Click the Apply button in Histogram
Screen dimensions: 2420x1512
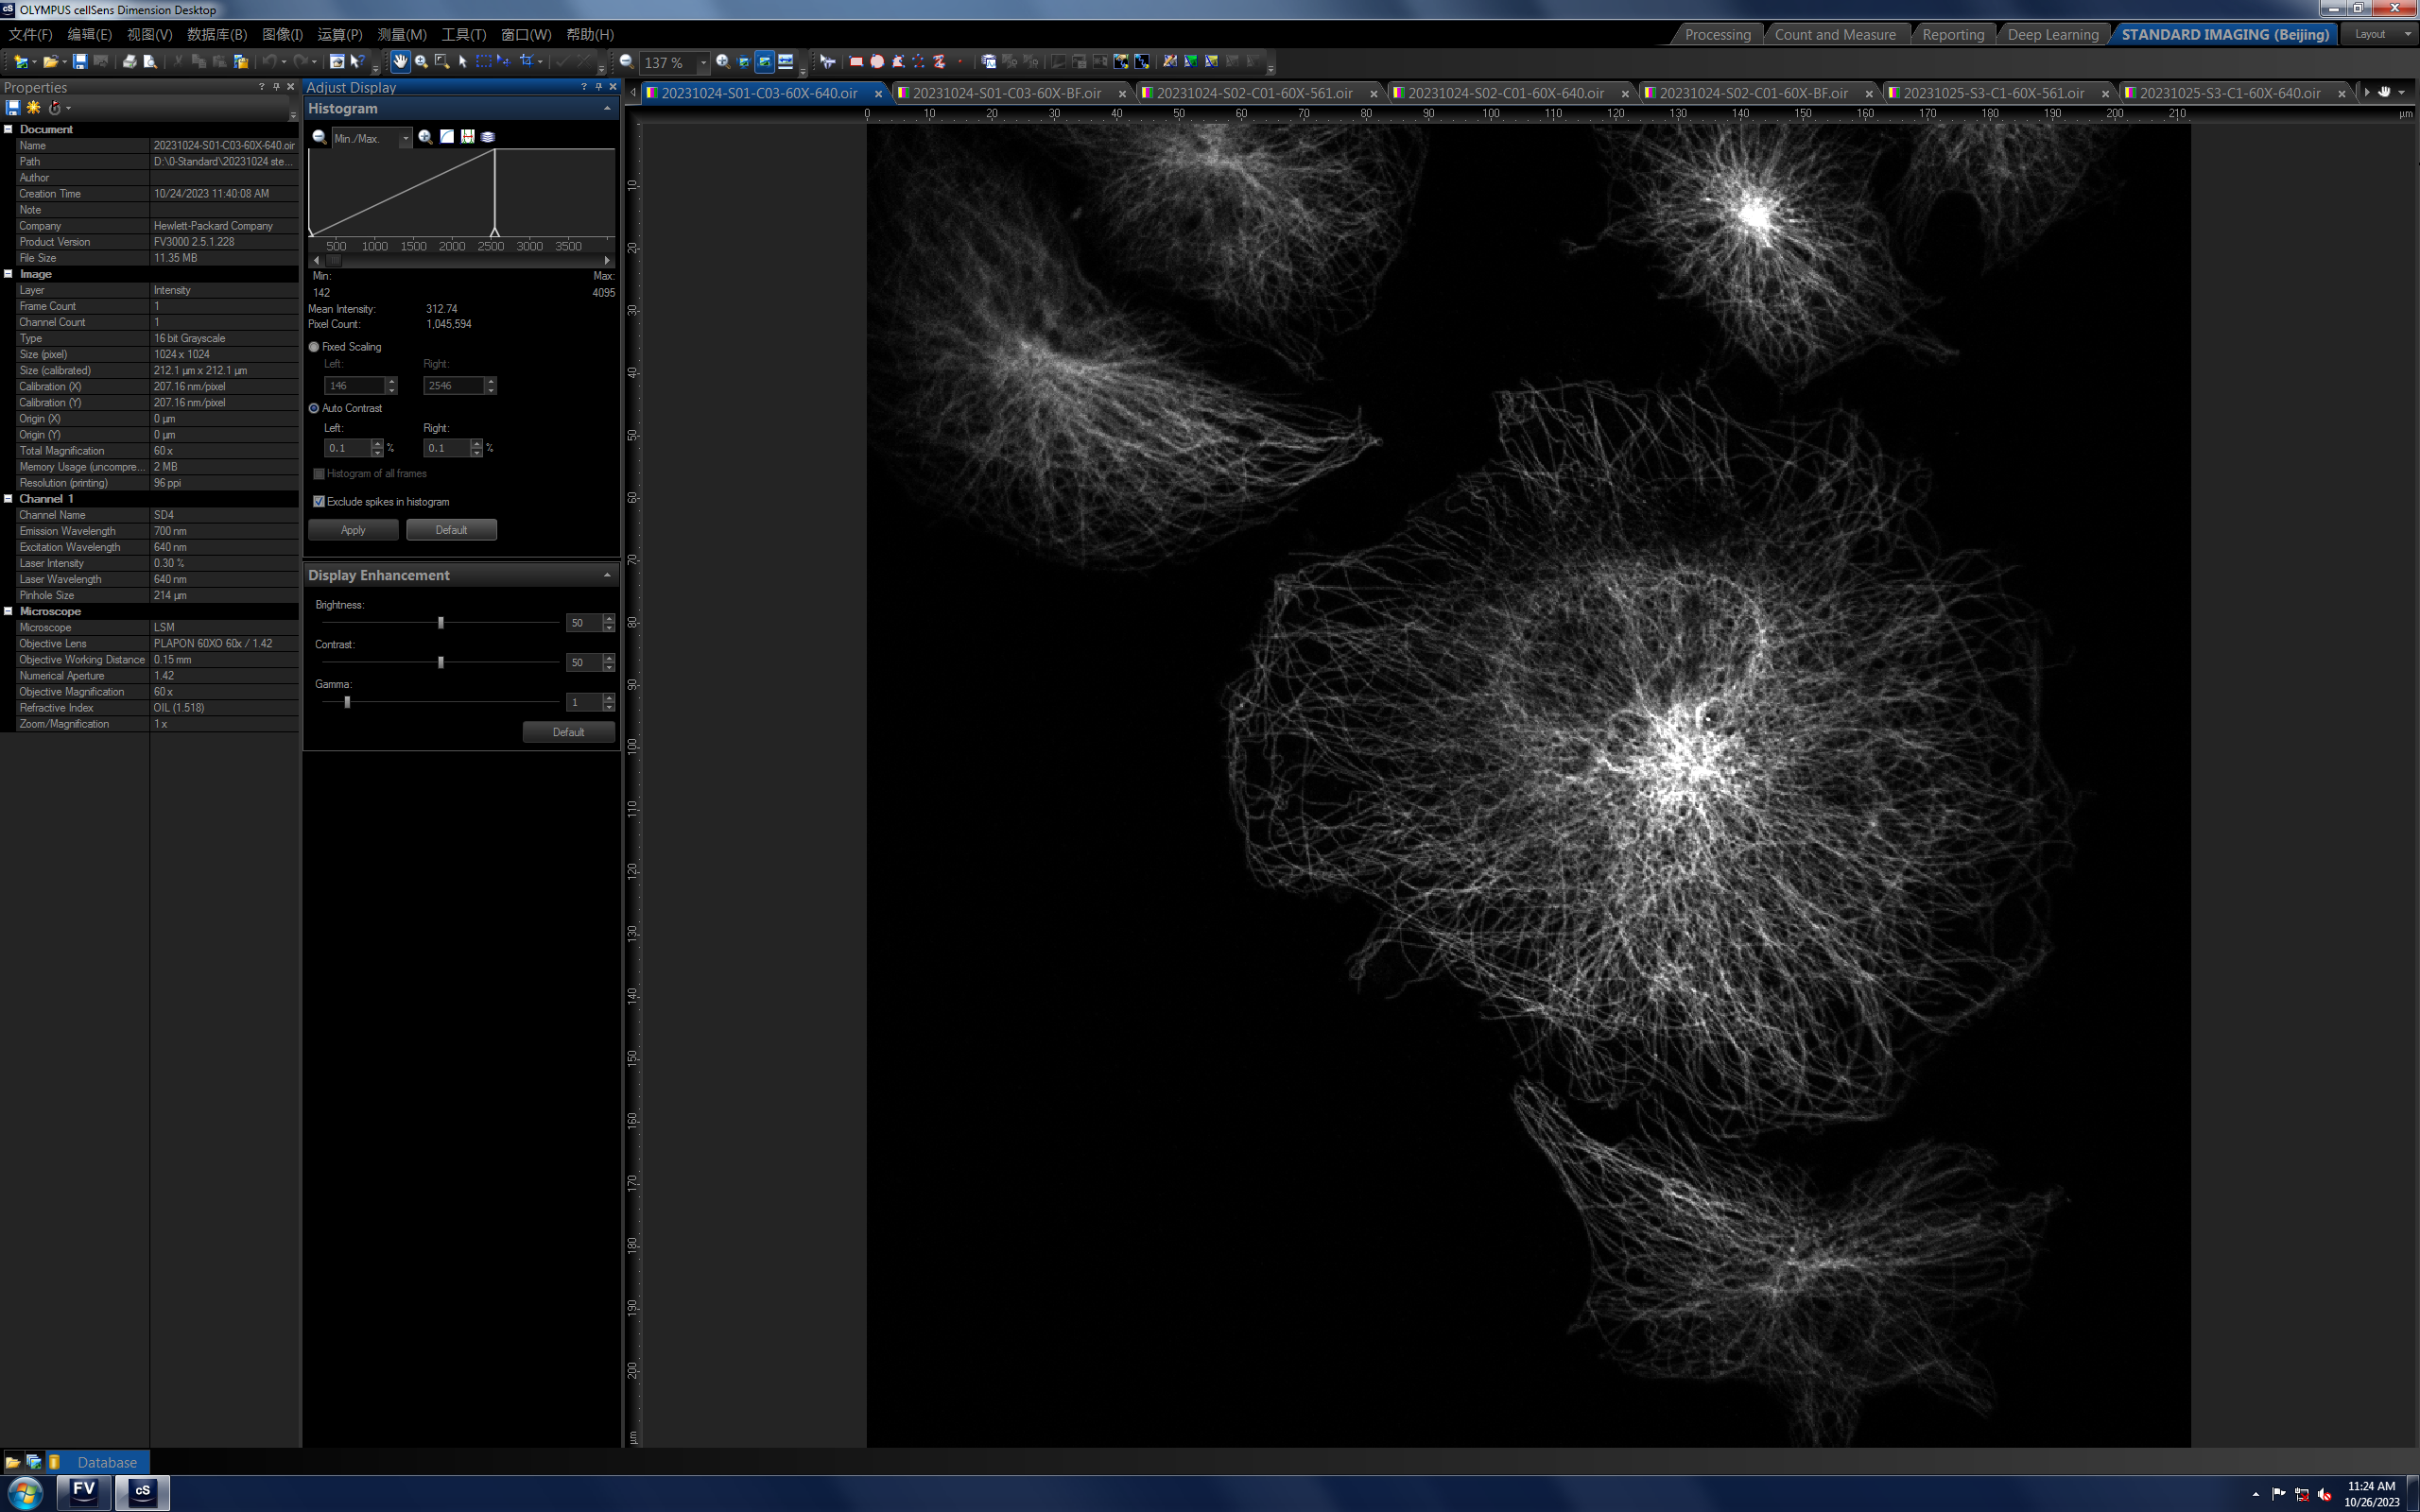tap(353, 530)
